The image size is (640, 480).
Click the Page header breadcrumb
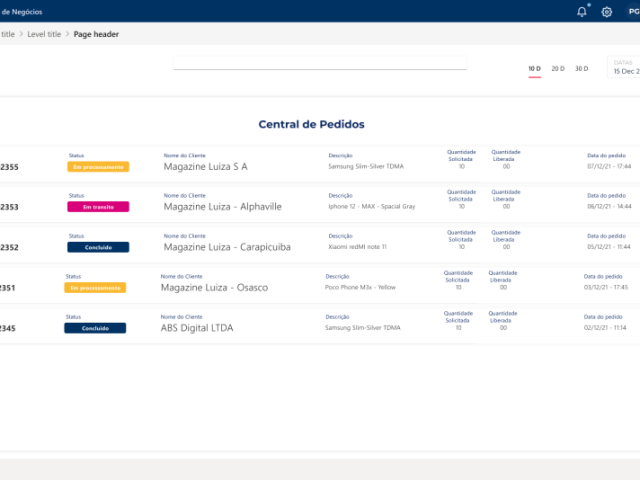[96, 34]
